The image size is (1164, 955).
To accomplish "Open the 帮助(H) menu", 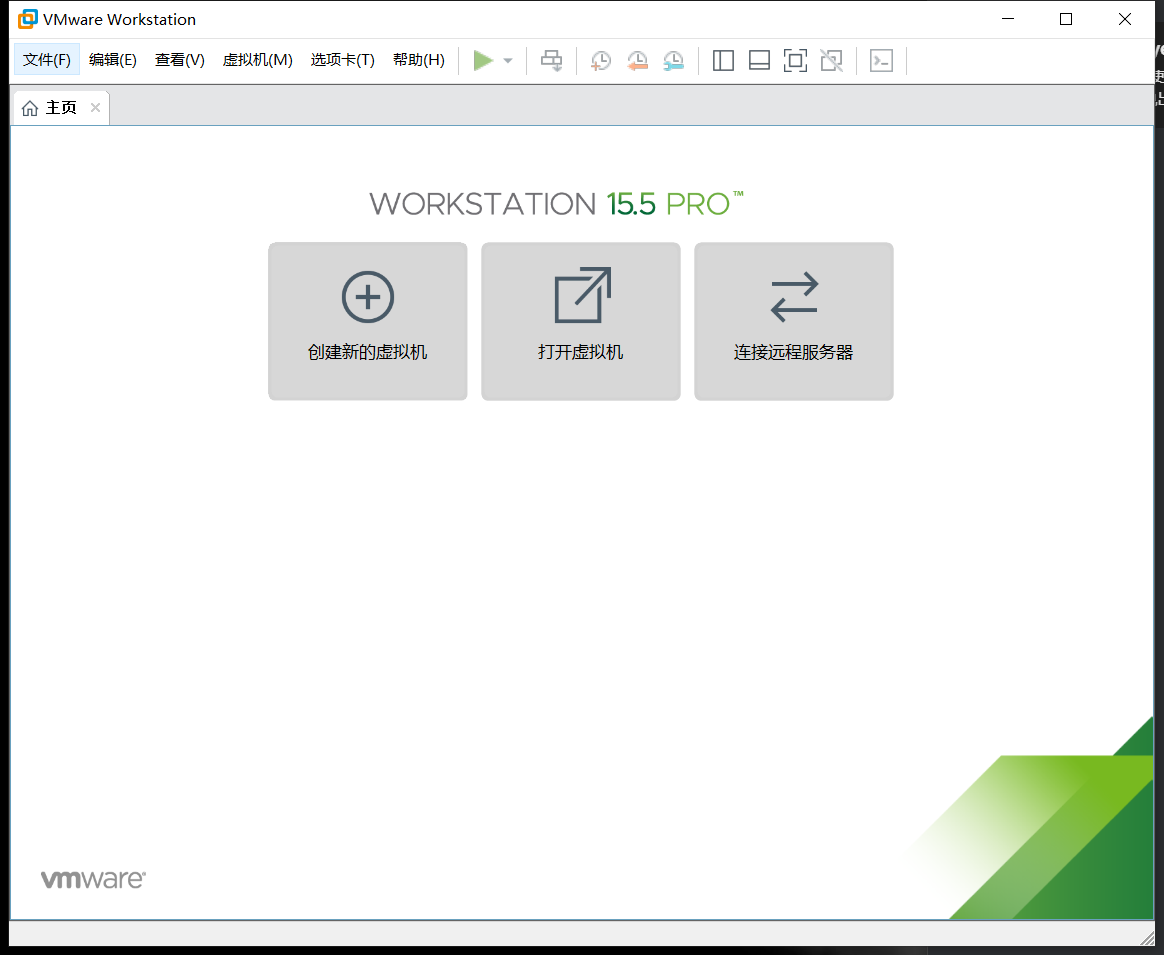I will 418,59.
